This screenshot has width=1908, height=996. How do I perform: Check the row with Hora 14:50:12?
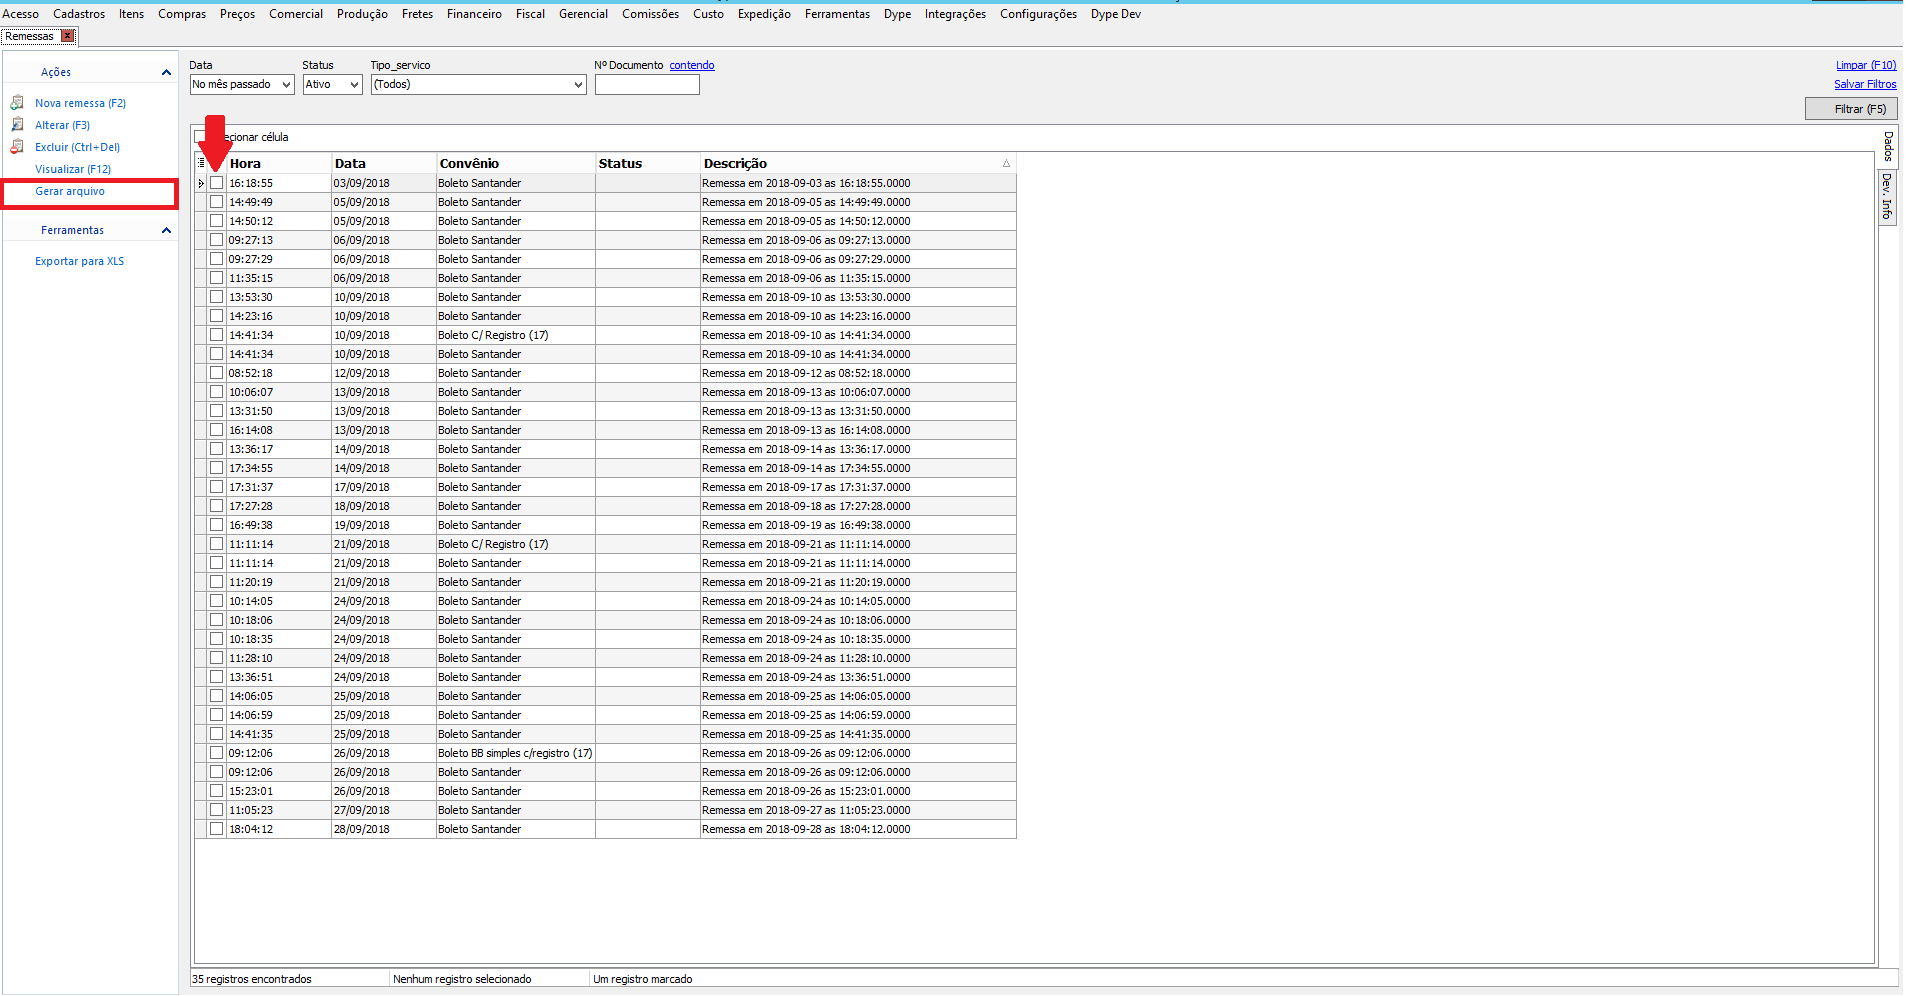216,221
